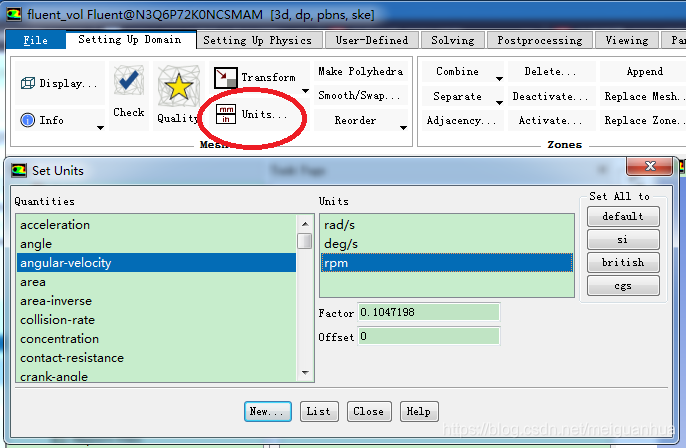Expand the Info dropdown arrow

100,128
